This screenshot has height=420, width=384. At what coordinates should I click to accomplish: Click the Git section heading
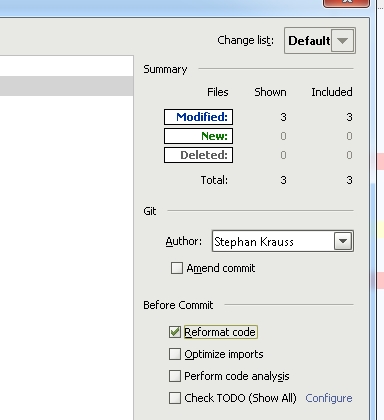coord(150,211)
